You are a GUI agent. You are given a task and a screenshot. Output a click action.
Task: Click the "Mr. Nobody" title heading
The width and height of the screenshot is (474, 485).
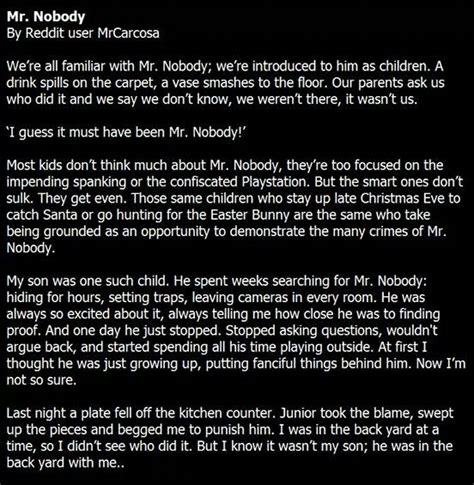tap(46, 17)
